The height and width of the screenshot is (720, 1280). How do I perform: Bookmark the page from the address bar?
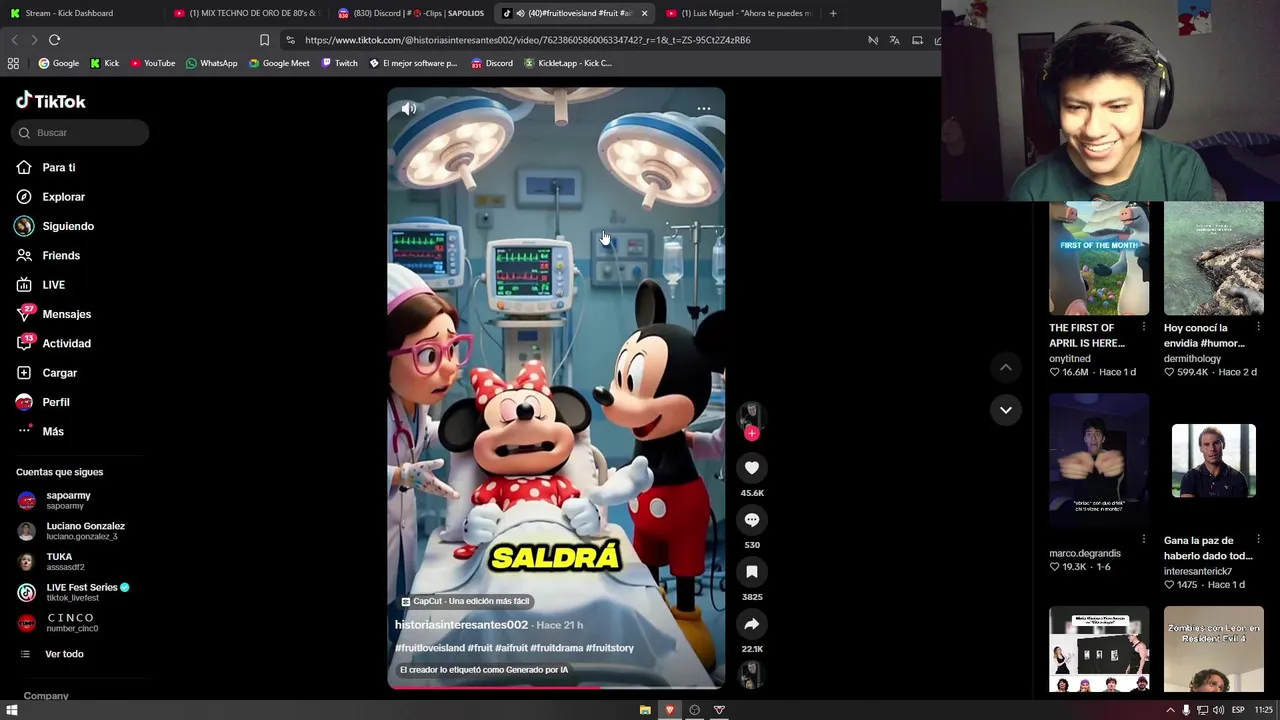(x=264, y=40)
